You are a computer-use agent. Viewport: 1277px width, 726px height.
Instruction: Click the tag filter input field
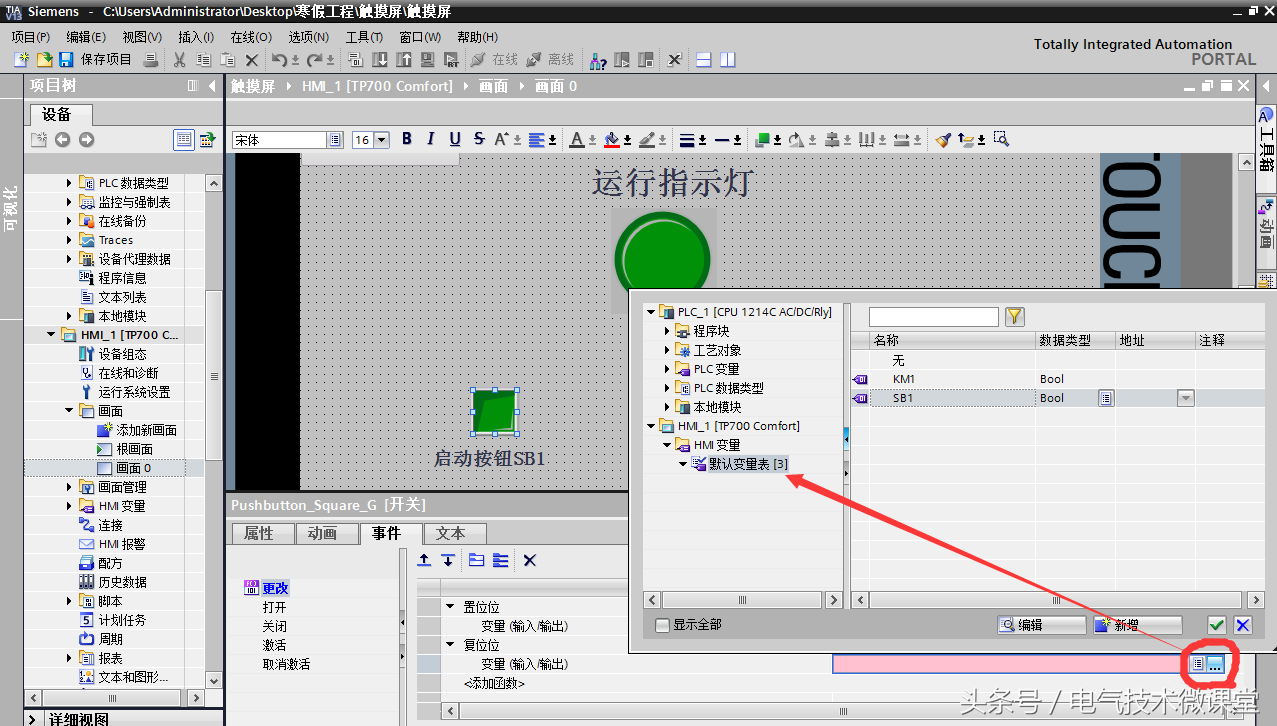(x=934, y=317)
